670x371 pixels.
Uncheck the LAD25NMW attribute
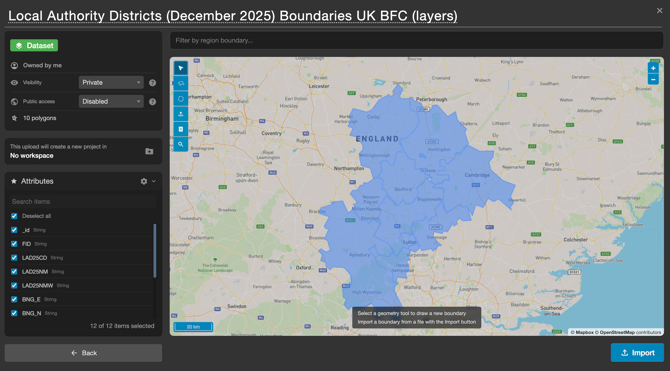click(14, 286)
